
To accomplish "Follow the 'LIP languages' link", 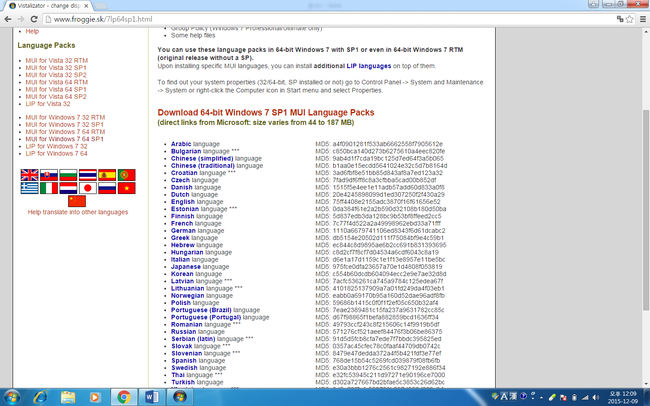I will point(369,66).
